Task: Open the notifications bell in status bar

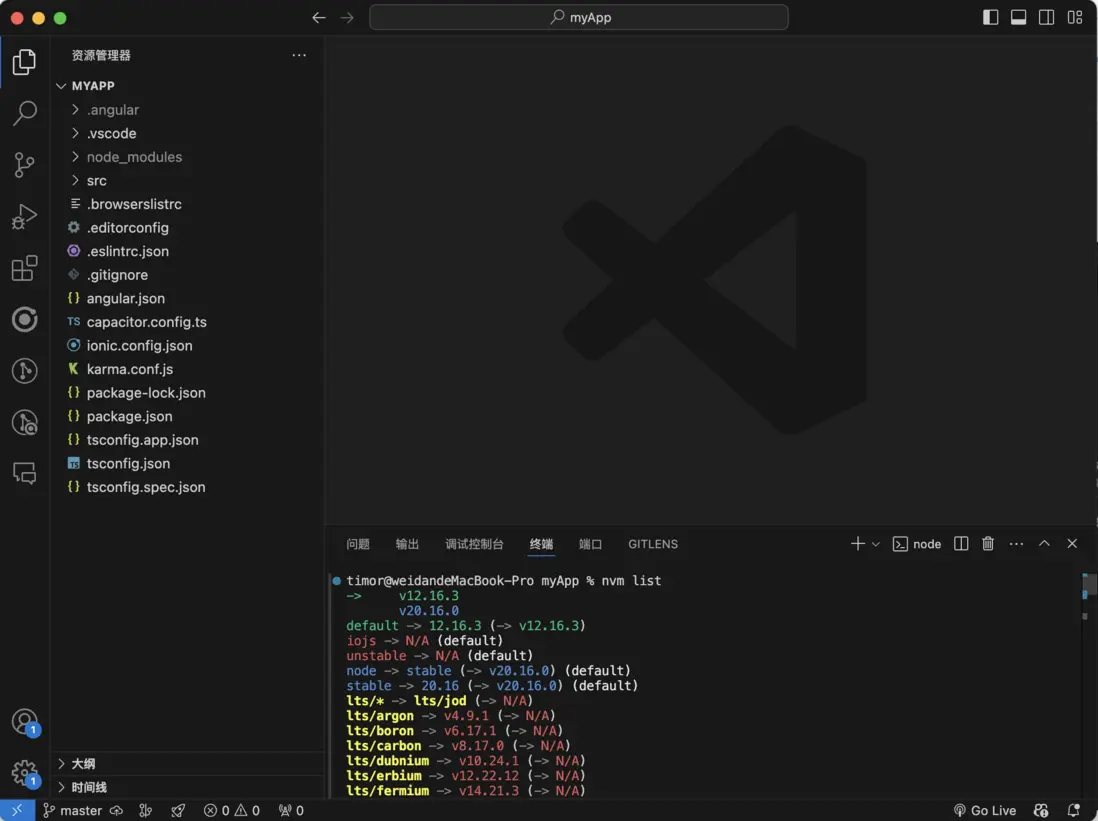Action: click(1074, 810)
